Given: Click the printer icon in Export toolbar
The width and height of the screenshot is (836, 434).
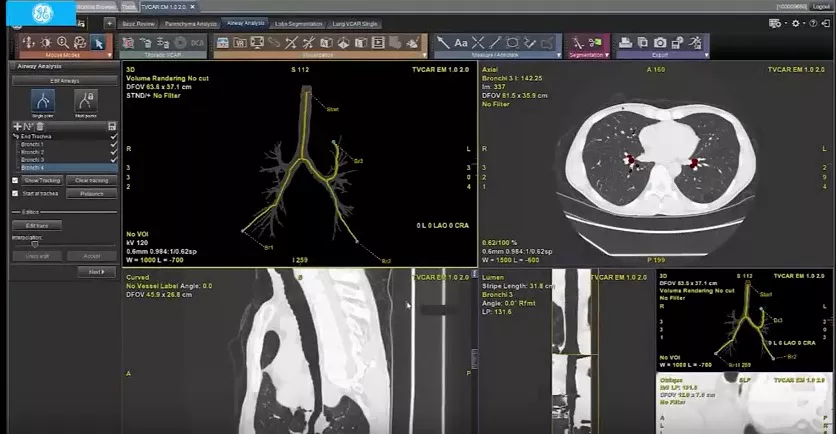Looking at the screenshot, I should coord(625,43).
